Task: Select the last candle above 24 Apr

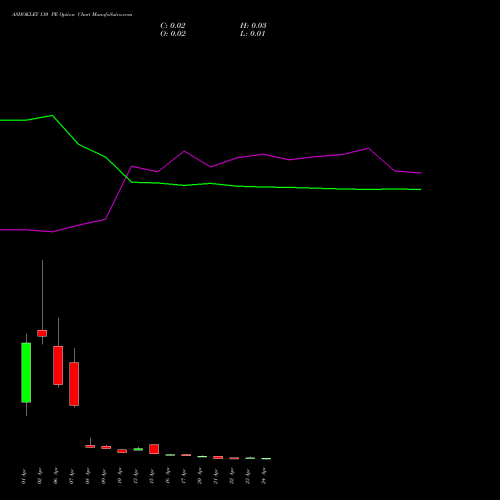Action: pyautogui.click(x=266, y=459)
